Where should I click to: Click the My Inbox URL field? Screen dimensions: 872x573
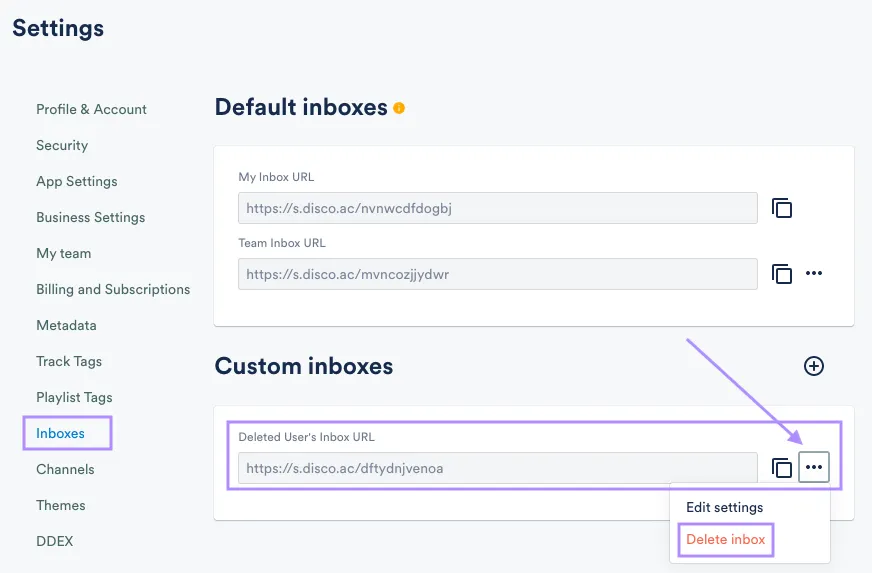(x=497, y=208)
